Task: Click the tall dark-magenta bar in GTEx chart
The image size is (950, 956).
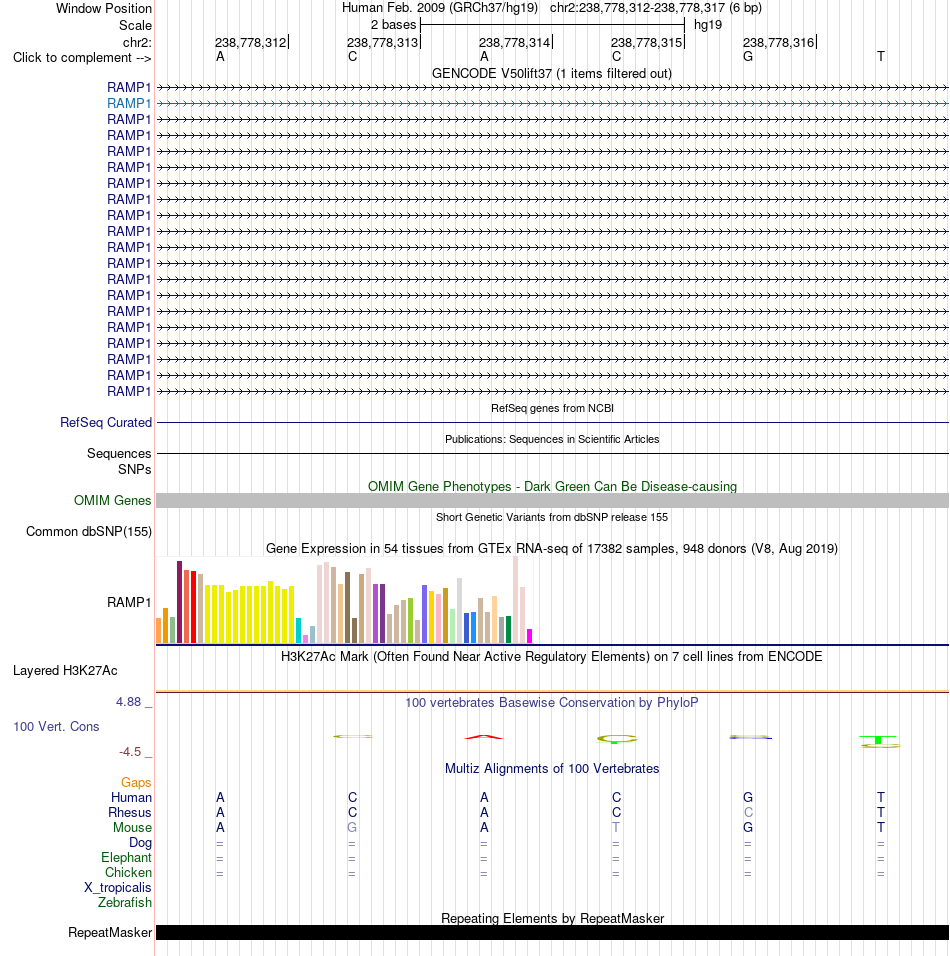Action: [179, 602]
